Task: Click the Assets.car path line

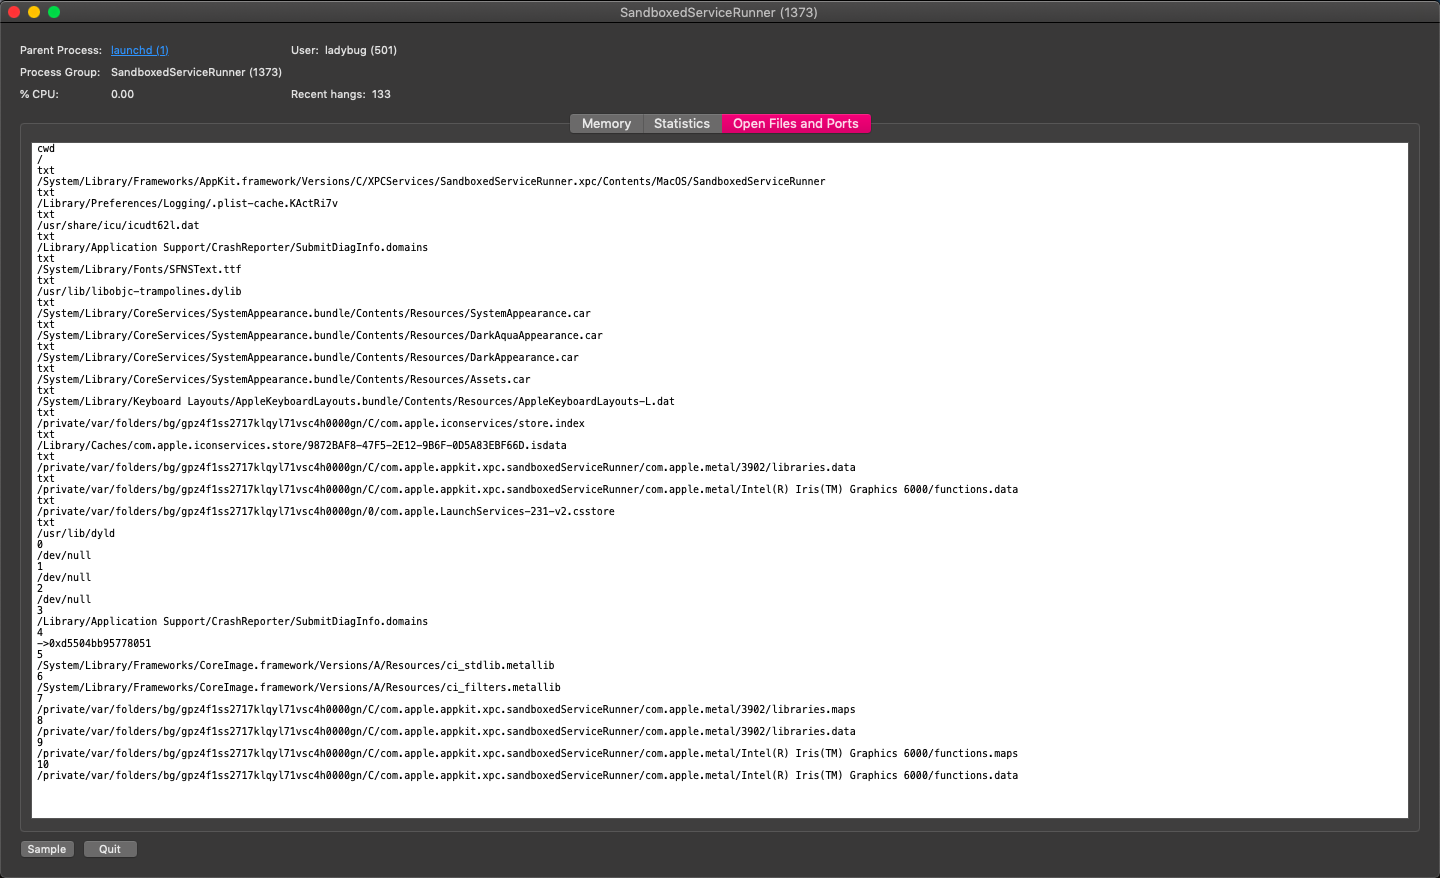Action: click(284, 380)
